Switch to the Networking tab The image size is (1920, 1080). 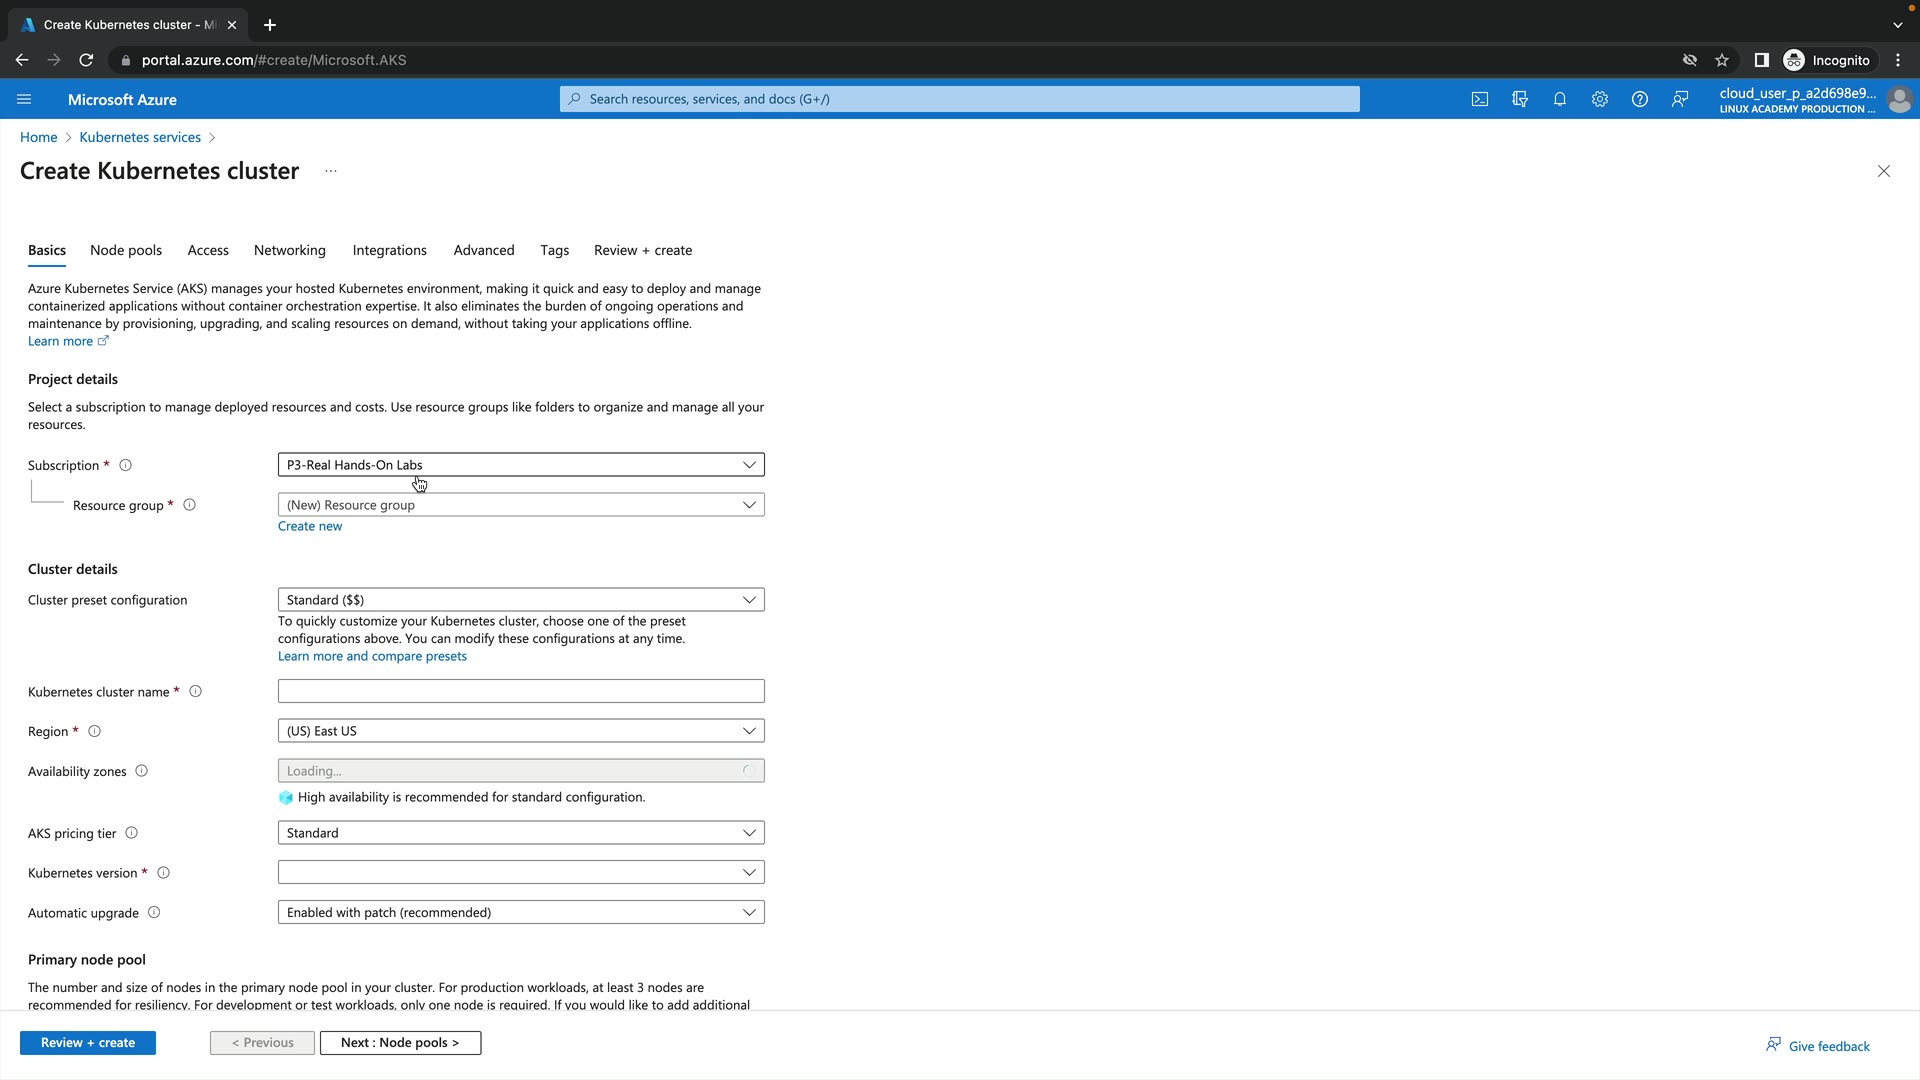click(289, 250)
